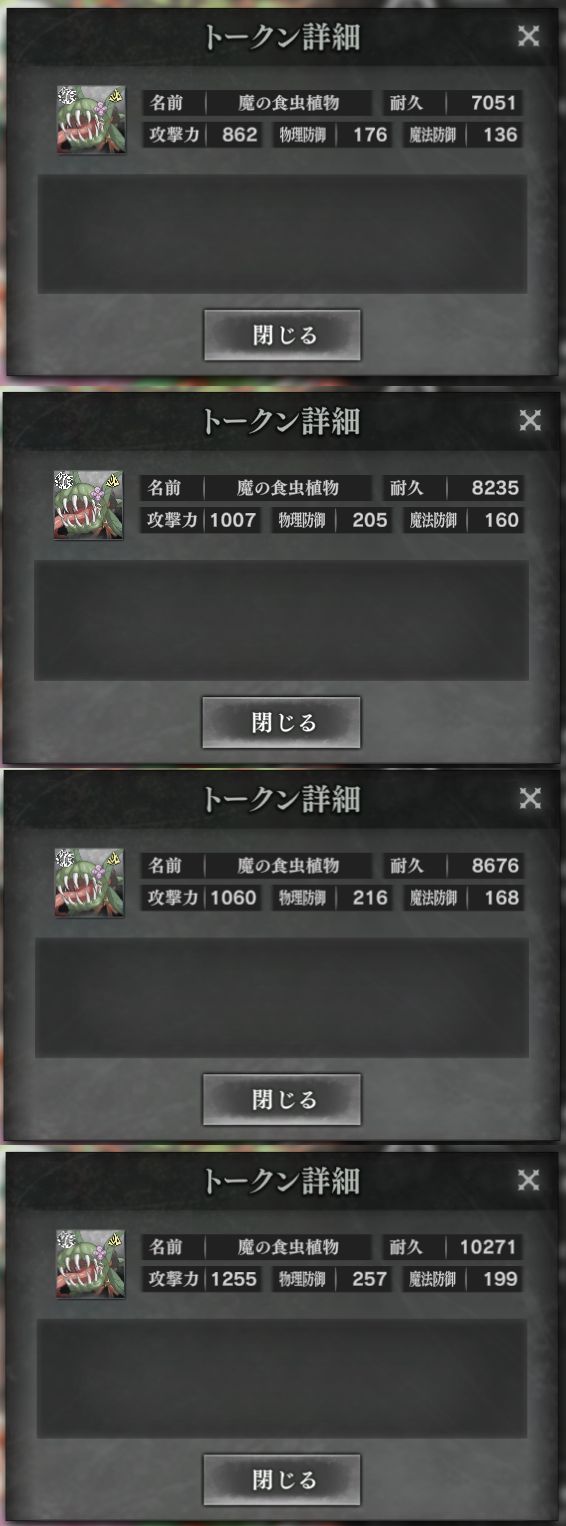Image resolution: width=566 pixels, height=1526 pixels.
Task: Click the monster thumbnail in the 耐久 10271 panel
Action: [x=90, y=1264]
